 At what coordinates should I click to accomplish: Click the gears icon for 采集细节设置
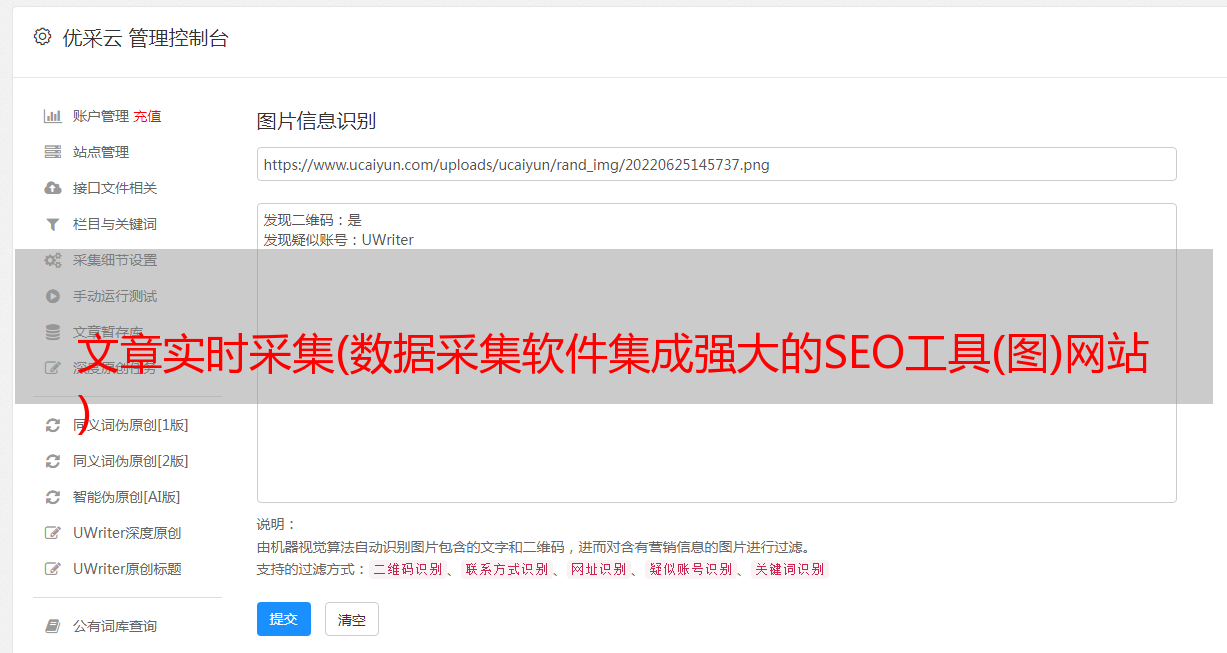[x=53, y=260]
